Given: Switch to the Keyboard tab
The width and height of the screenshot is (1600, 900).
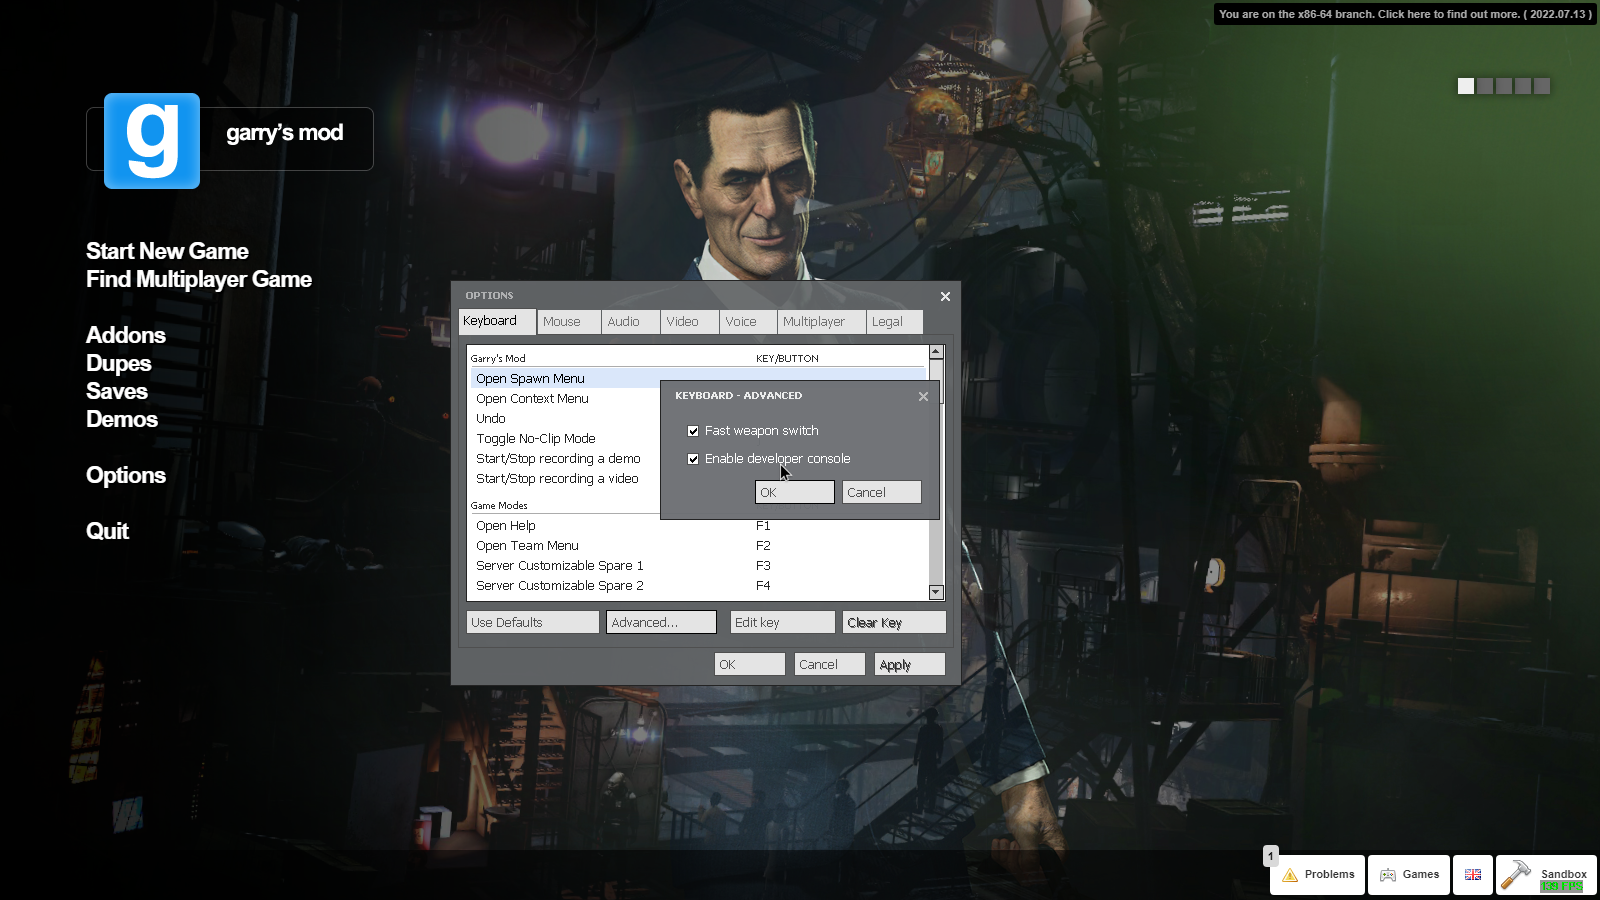Looking at the screenshot, I should pos(497,321).
